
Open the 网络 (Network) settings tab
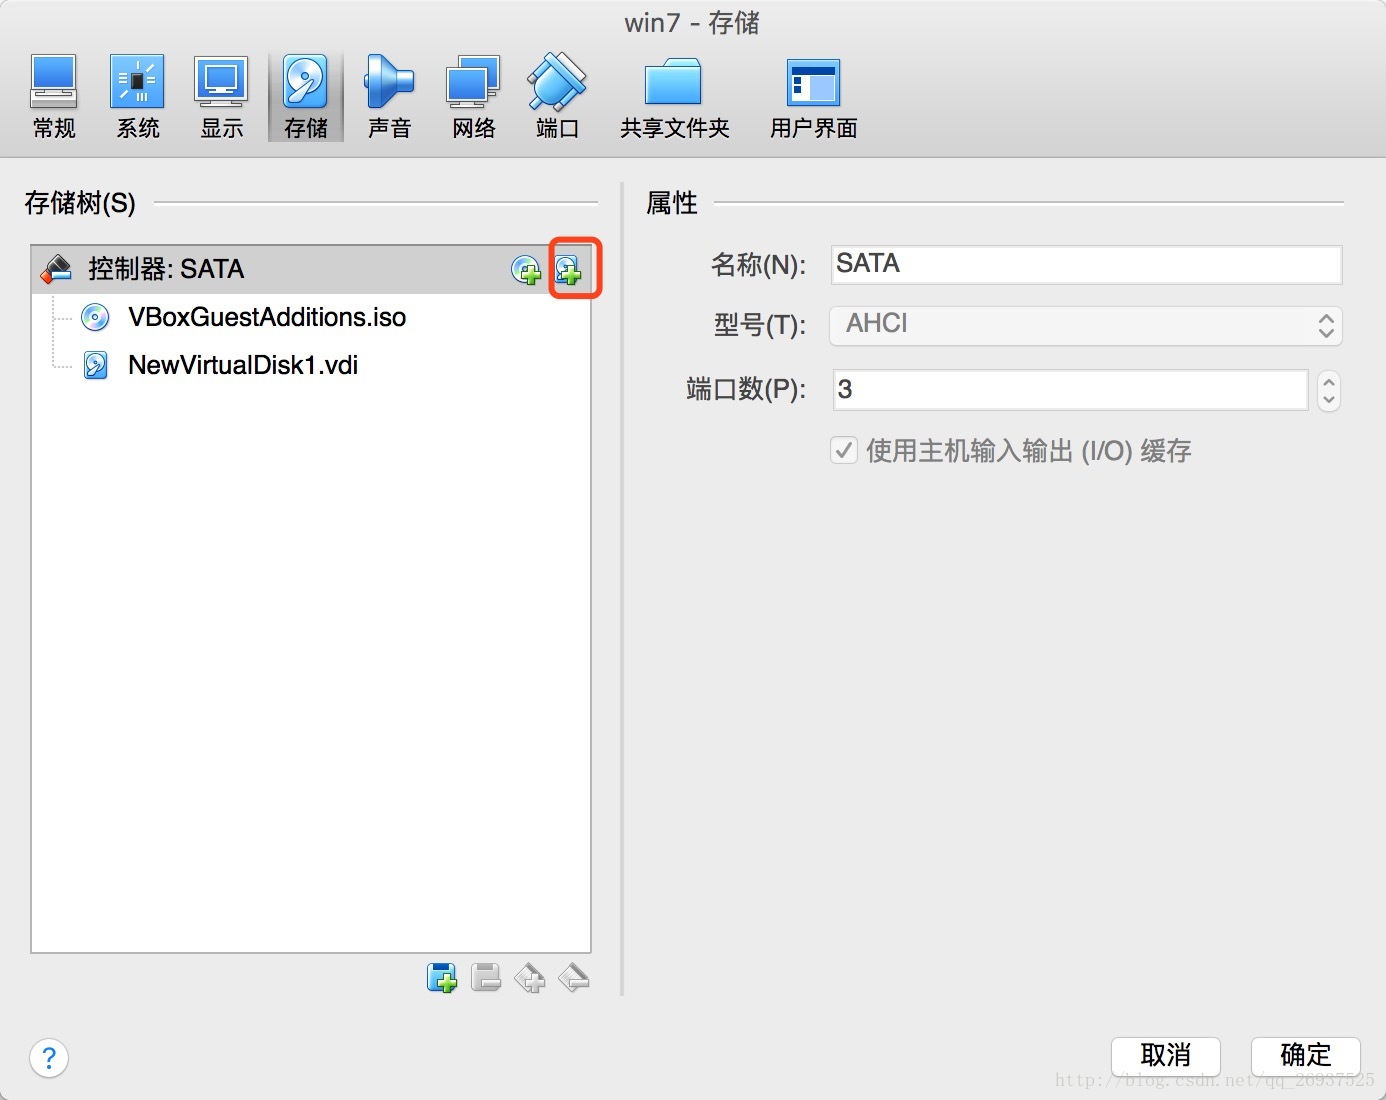point(473,97)
